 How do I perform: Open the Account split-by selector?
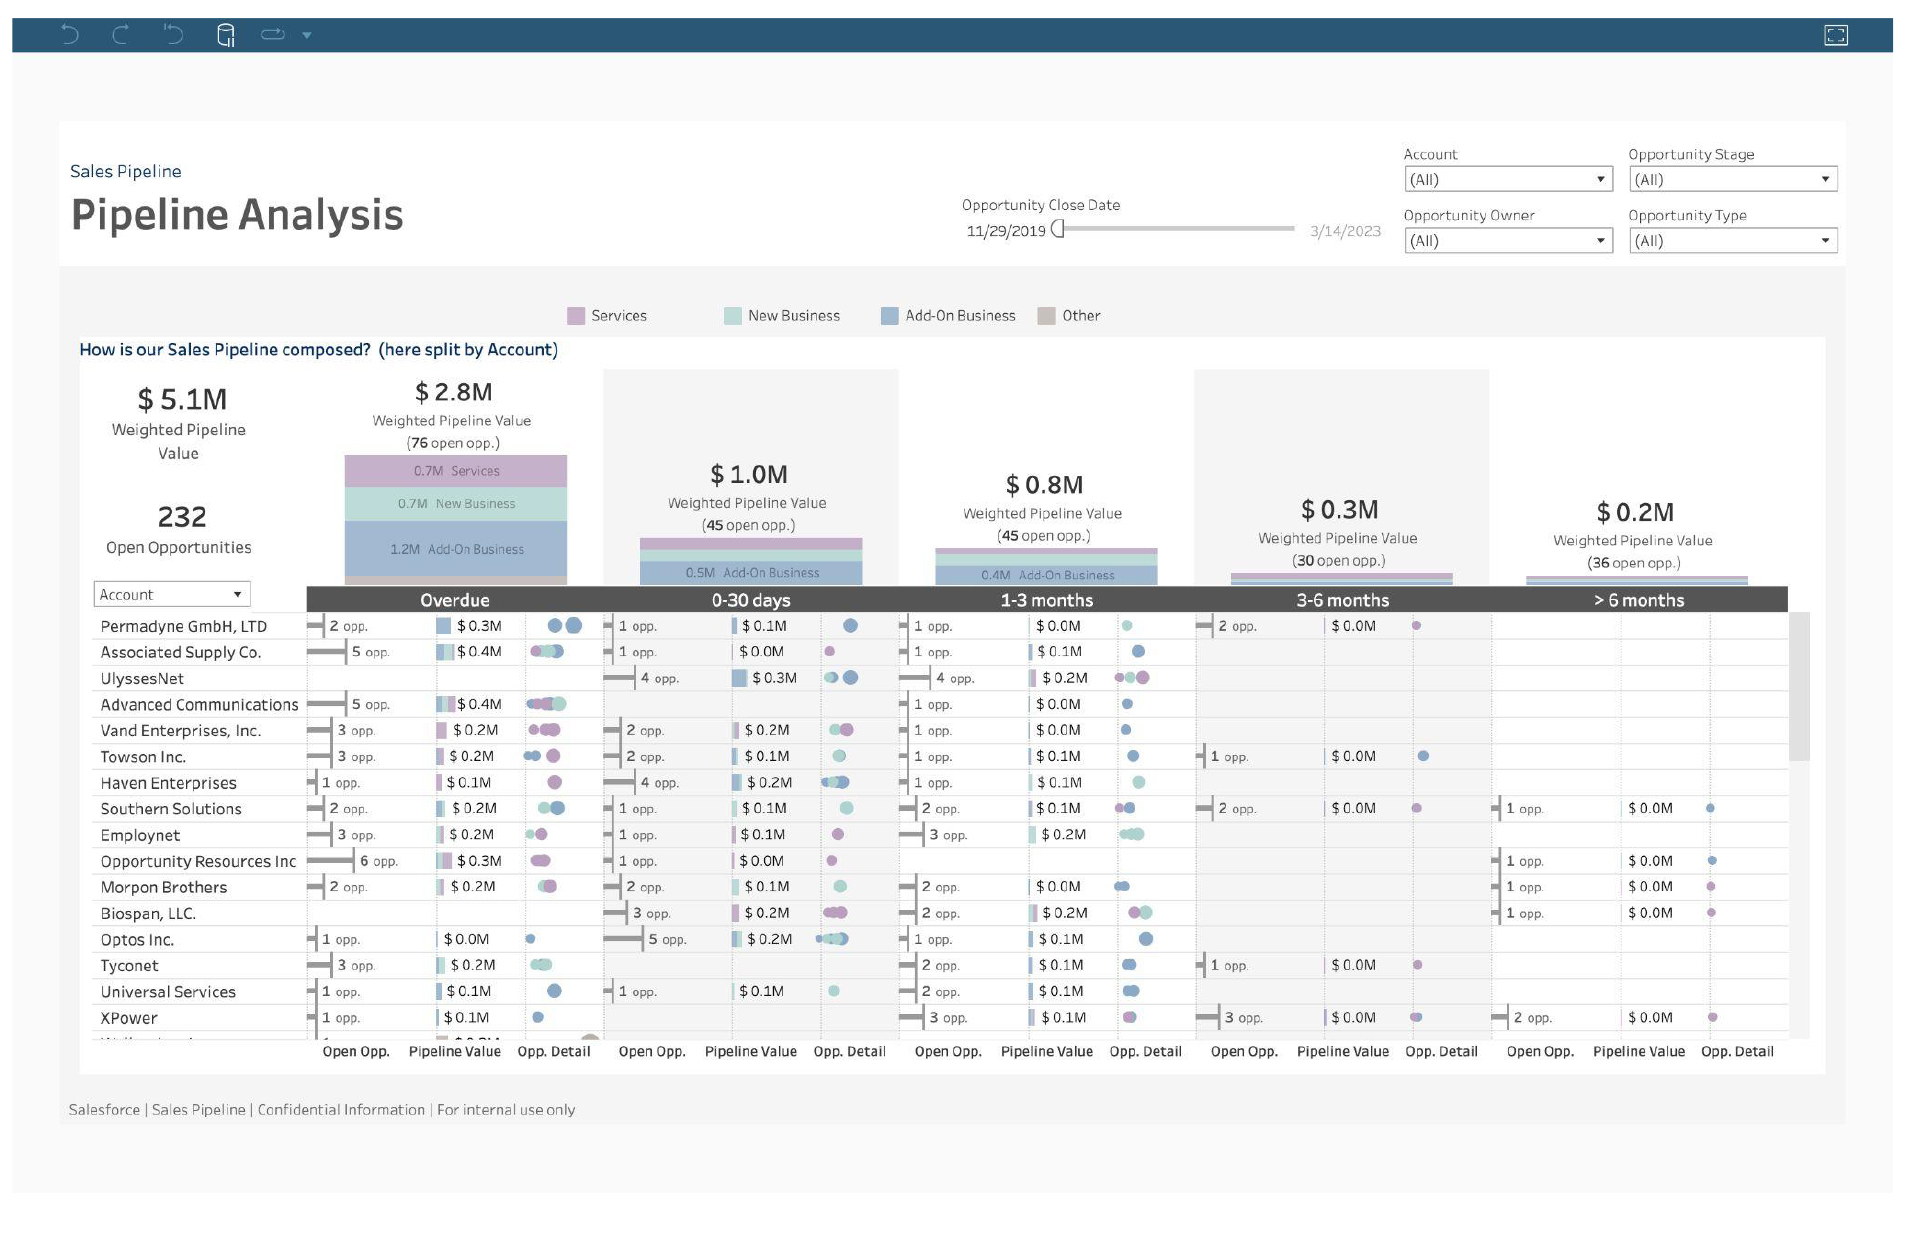pyautogui.click(x=171, y=595)
